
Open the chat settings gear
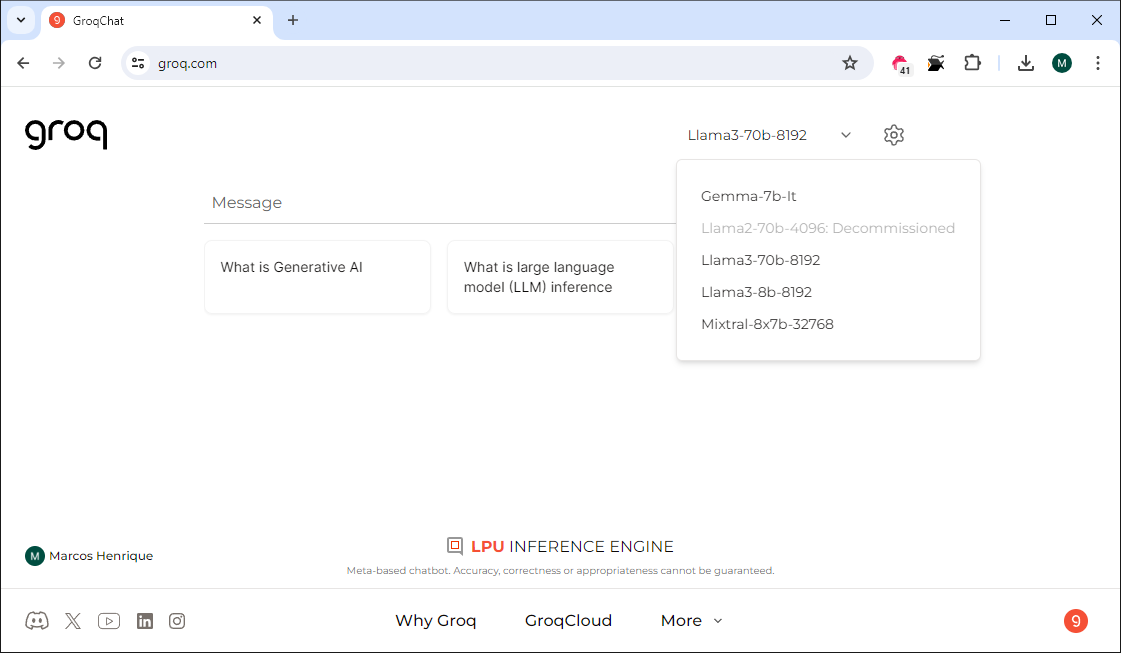894,135
